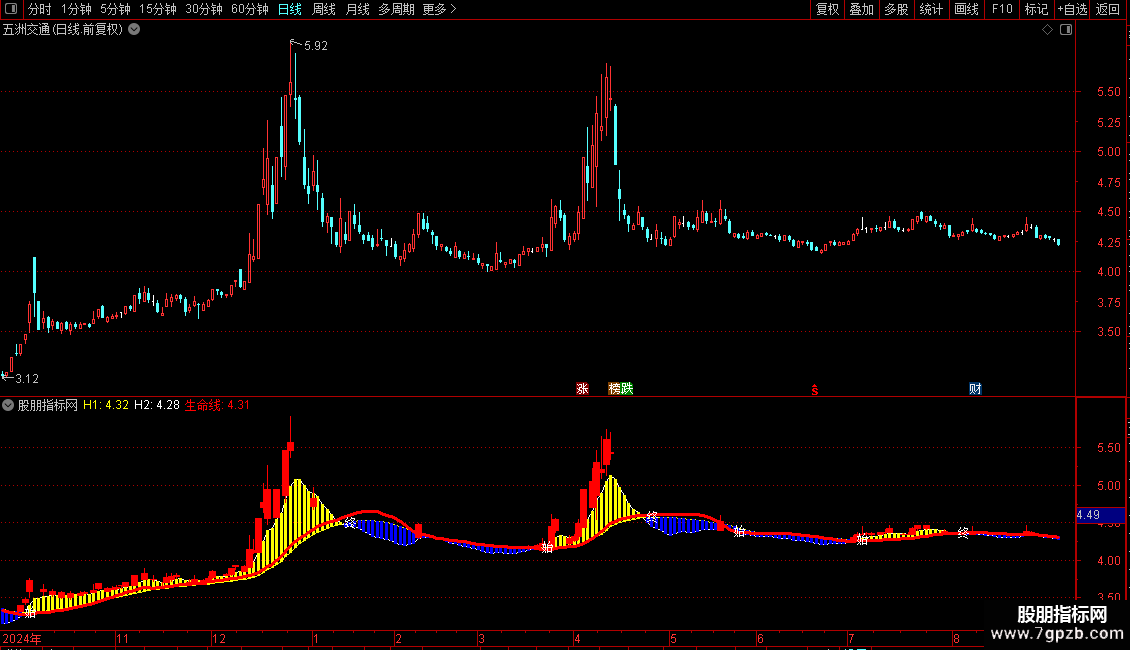Click the 跌 event marker
This screenshot has height=650, width=1130.
(627, 388)
